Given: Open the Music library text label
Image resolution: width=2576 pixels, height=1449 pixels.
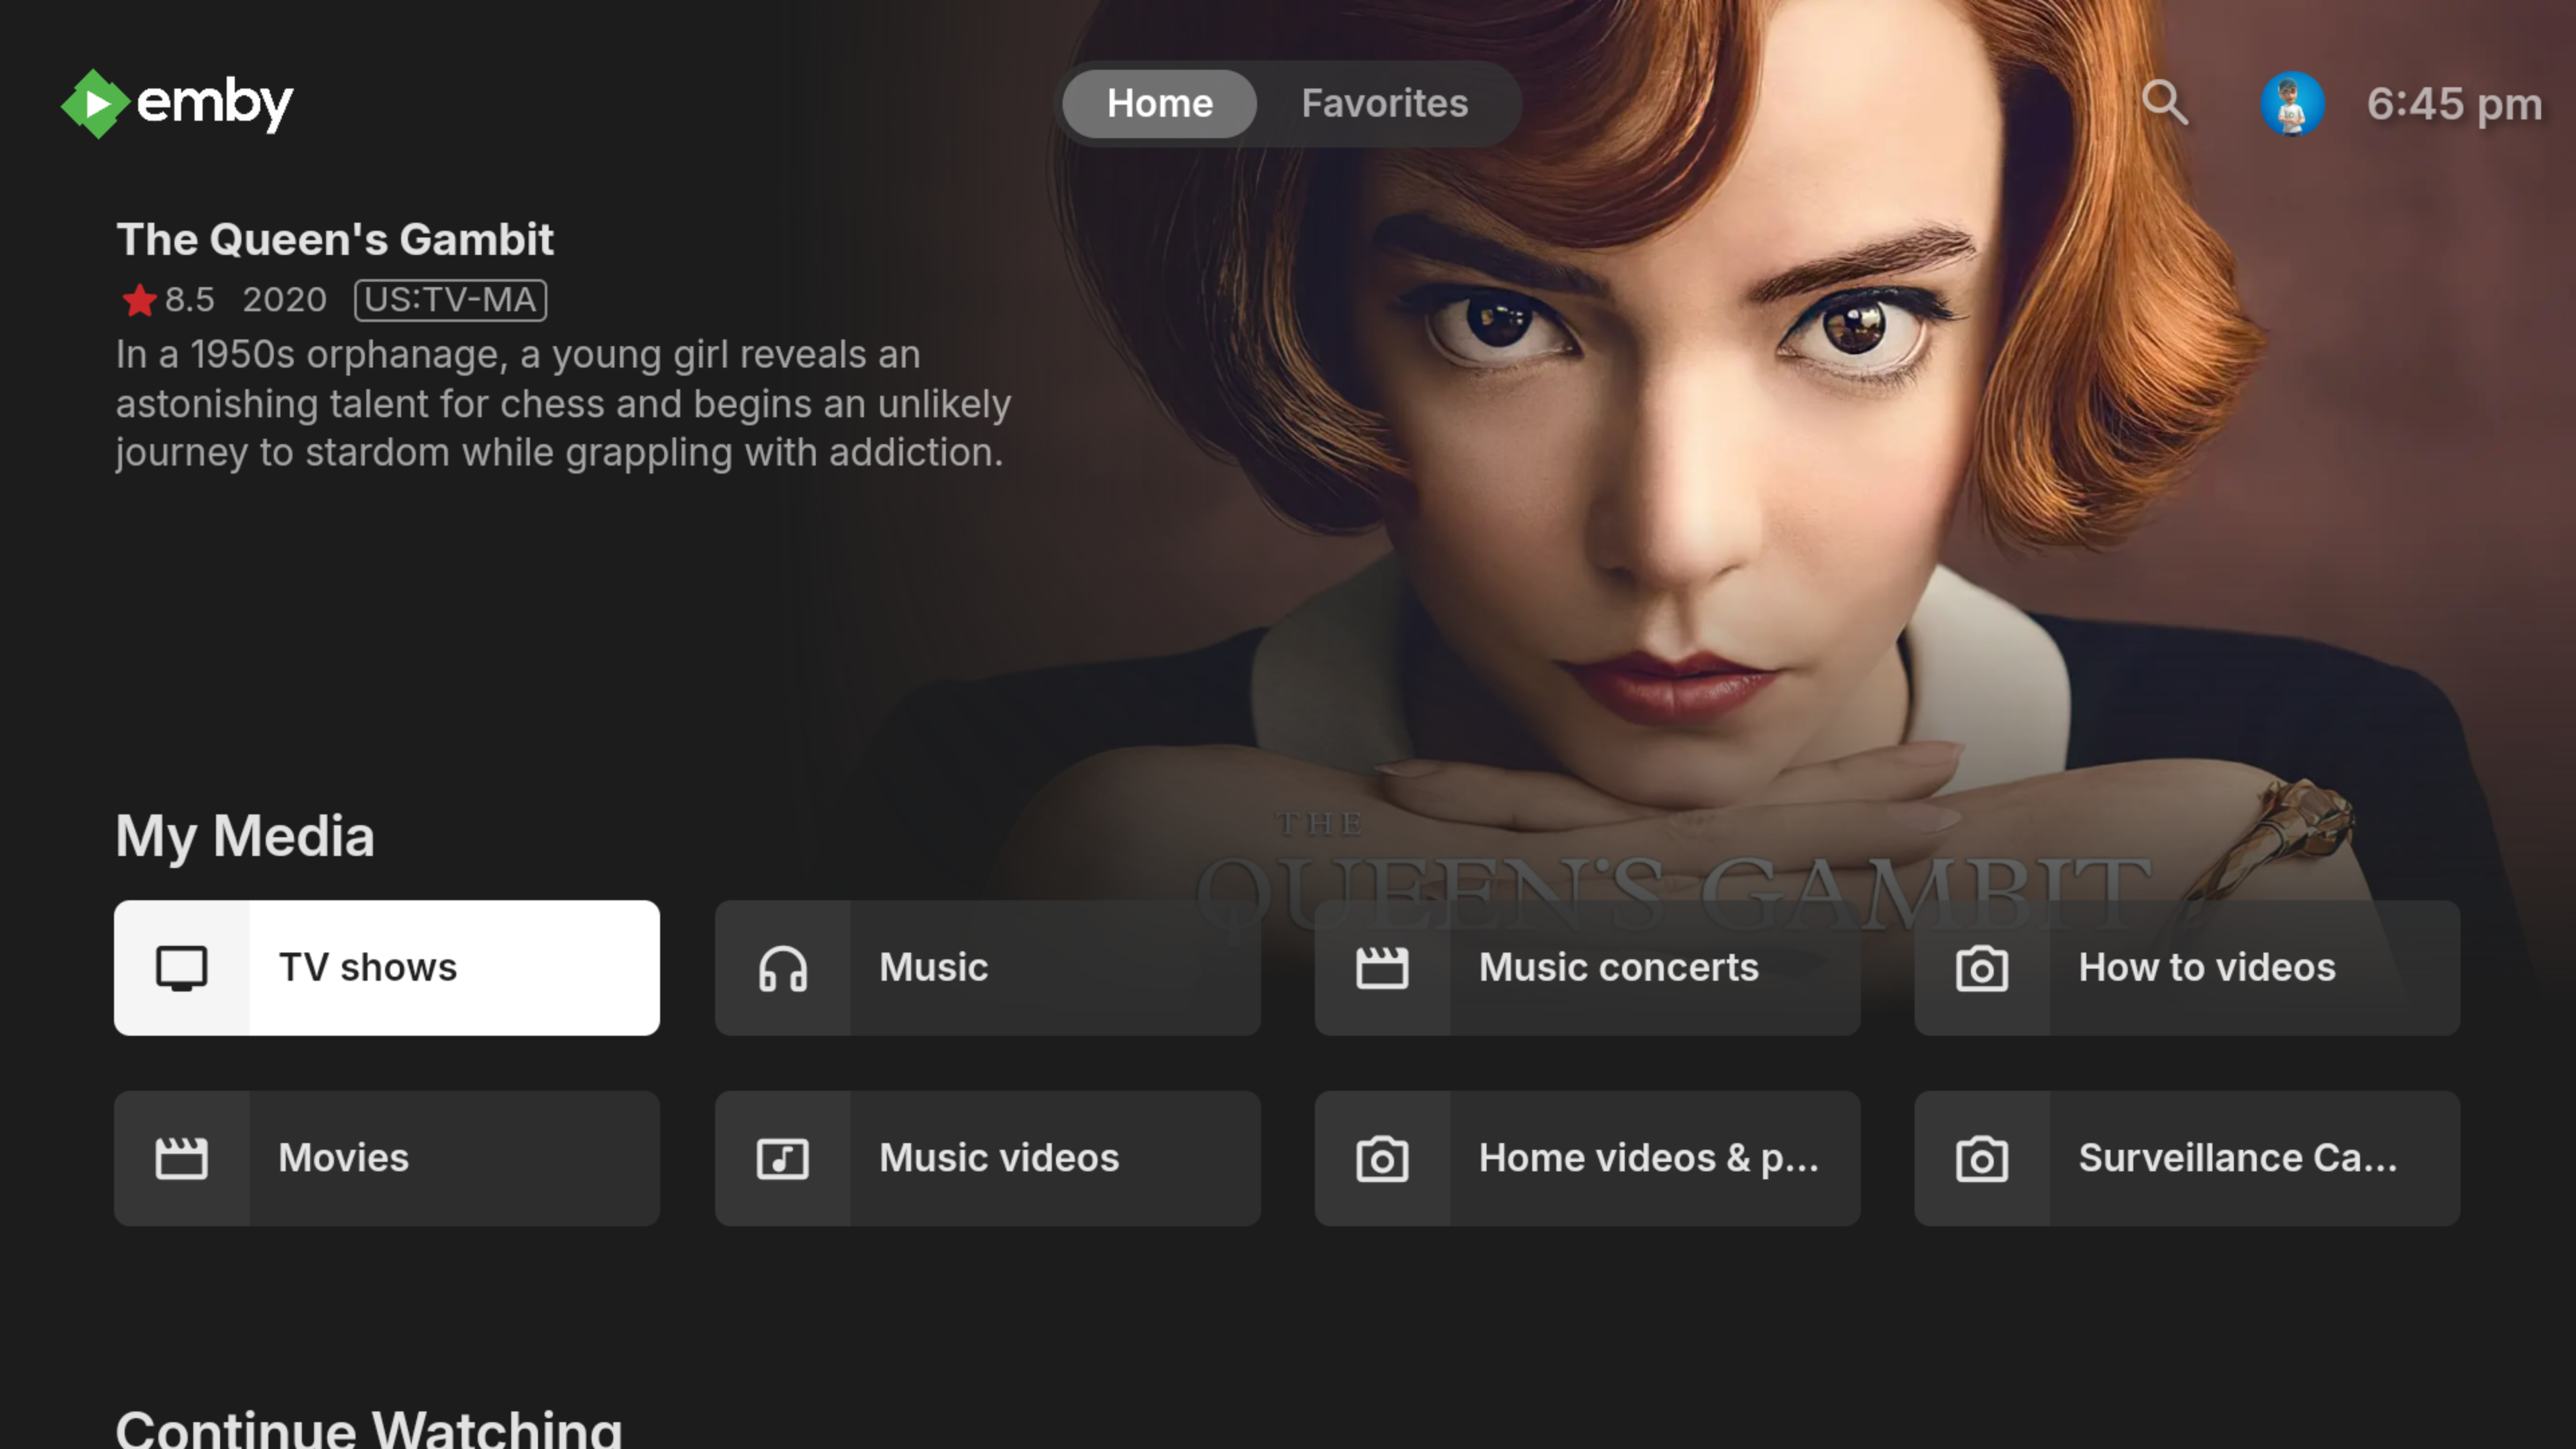Looking at the screenshot, I should (933, 967).
